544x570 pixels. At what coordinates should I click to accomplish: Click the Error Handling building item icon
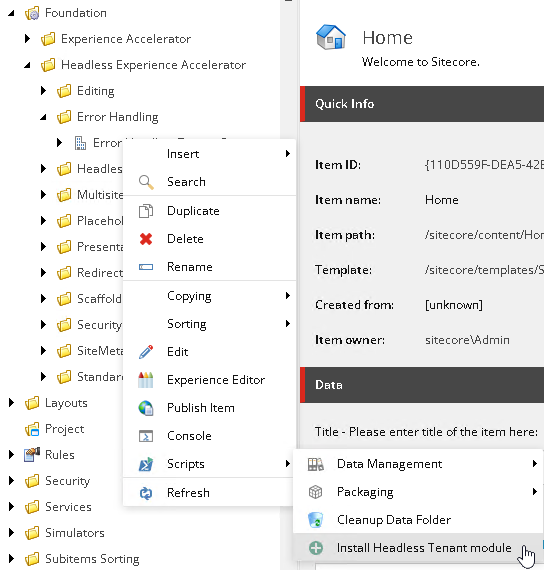click(x=80, y=143)
